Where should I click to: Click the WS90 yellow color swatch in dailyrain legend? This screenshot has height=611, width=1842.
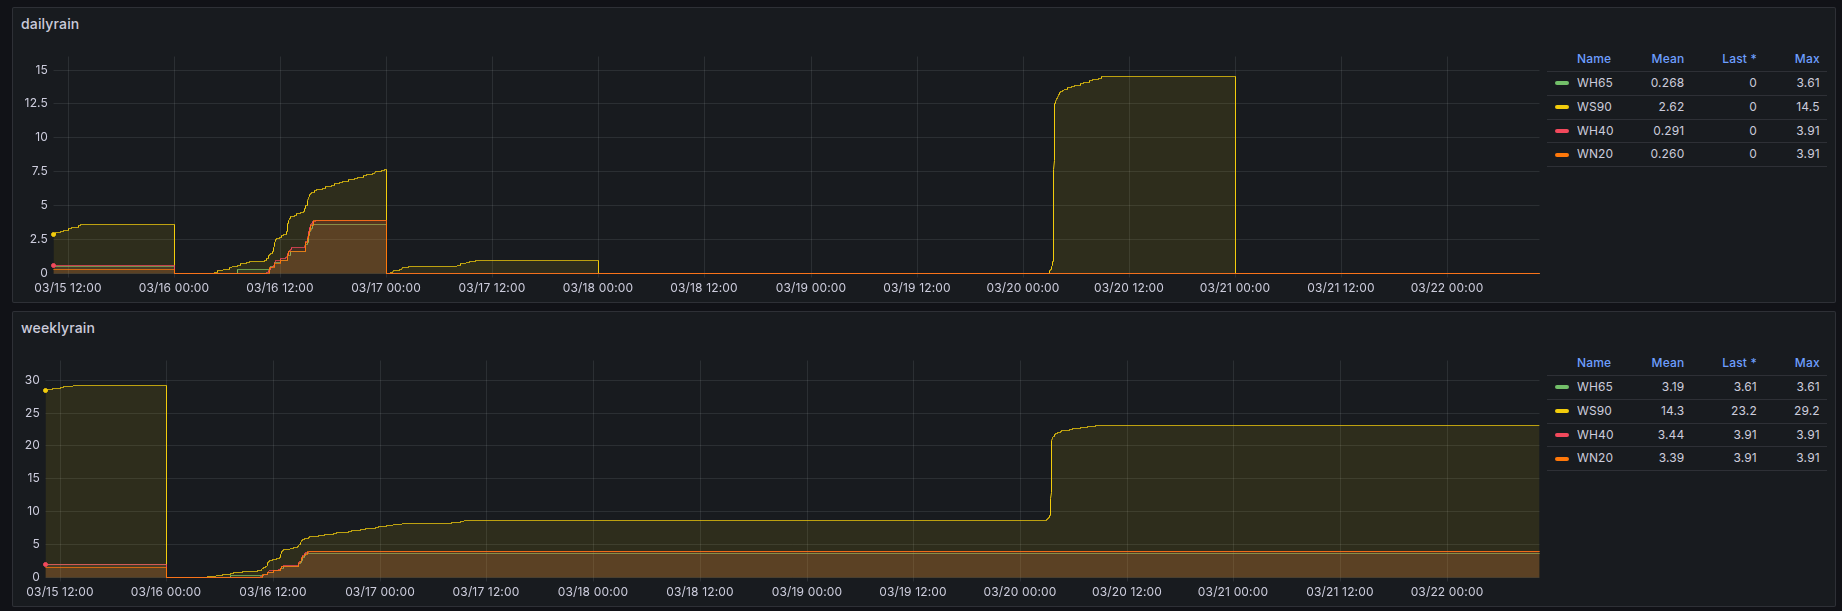tap(1561, 107)
